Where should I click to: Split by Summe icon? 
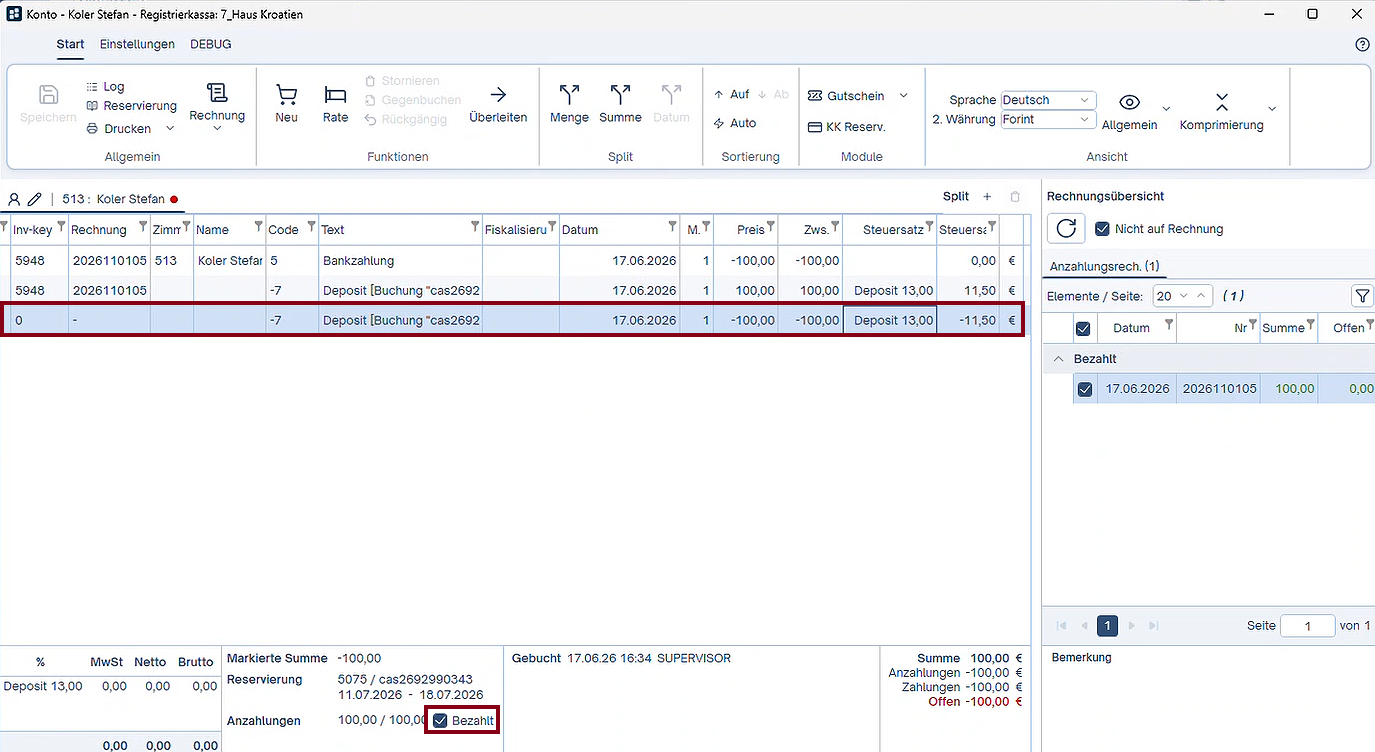tap(620, 95)
